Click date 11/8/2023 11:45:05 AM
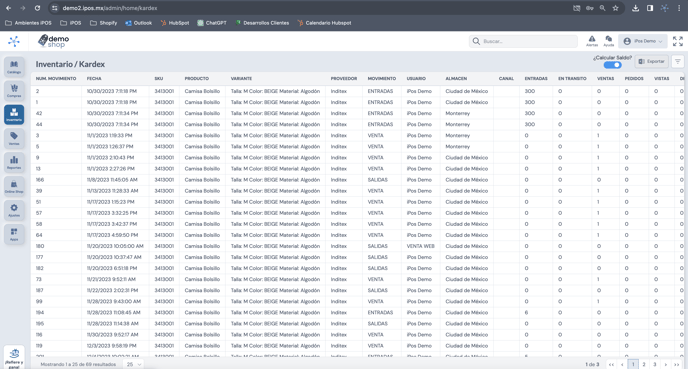688x369 pixels. [x=112, y=180]
